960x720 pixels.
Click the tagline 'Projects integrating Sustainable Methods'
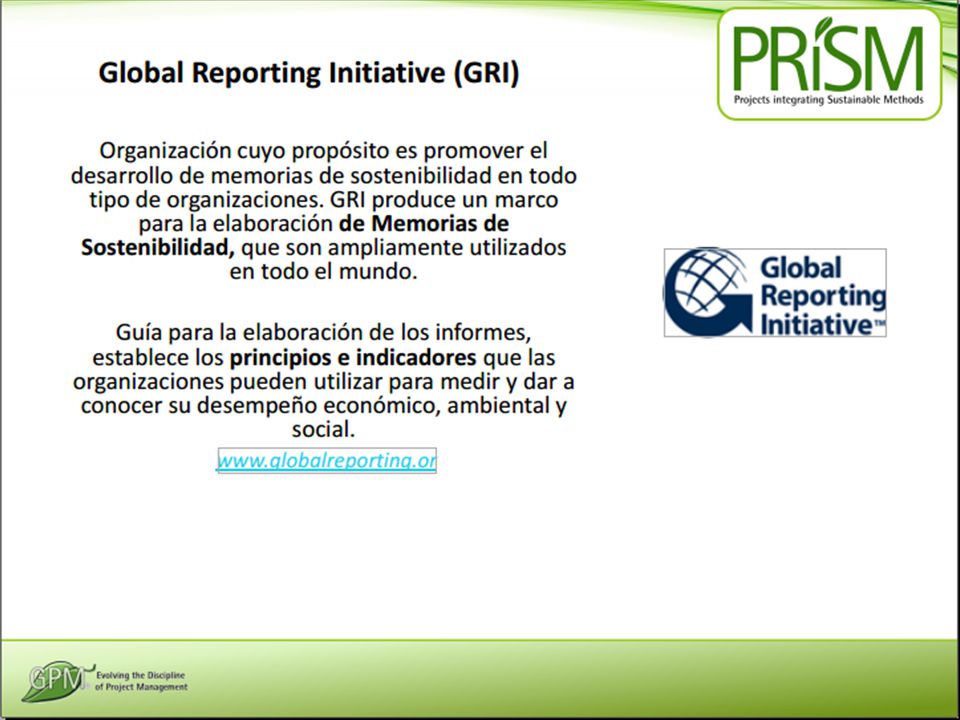[829, 99]
